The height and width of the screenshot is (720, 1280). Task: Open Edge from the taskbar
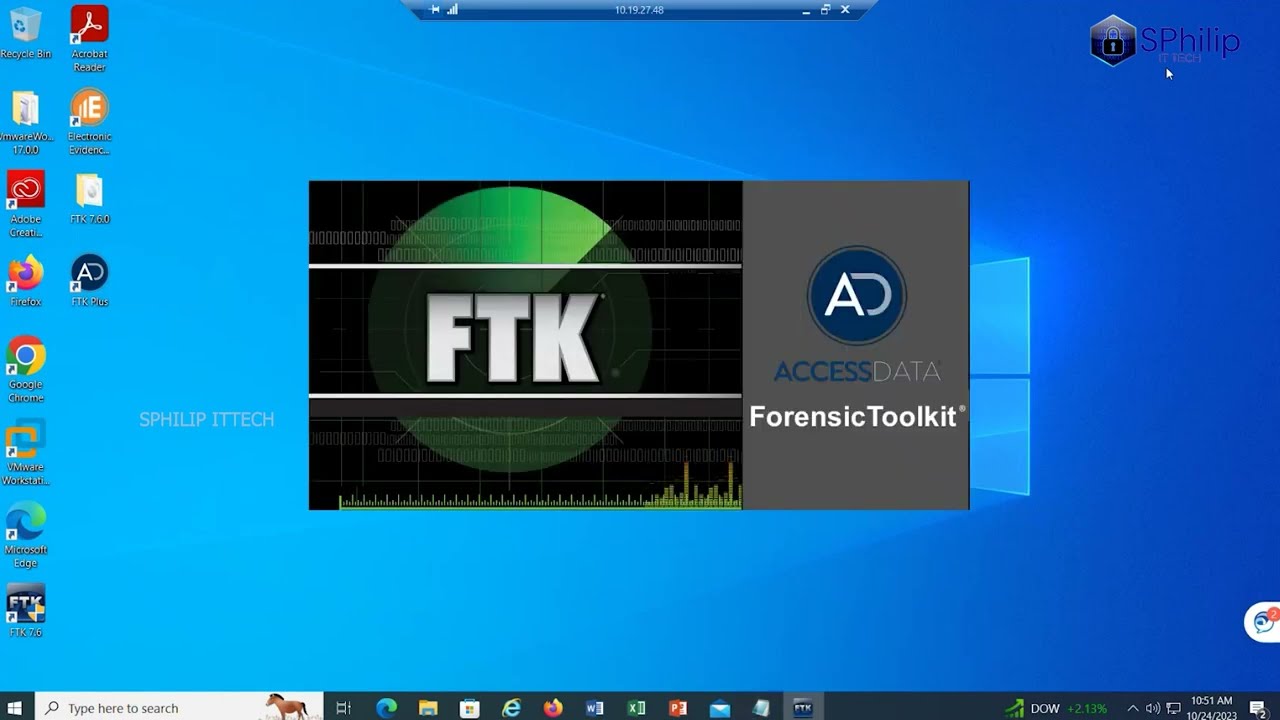click(386, 708)
